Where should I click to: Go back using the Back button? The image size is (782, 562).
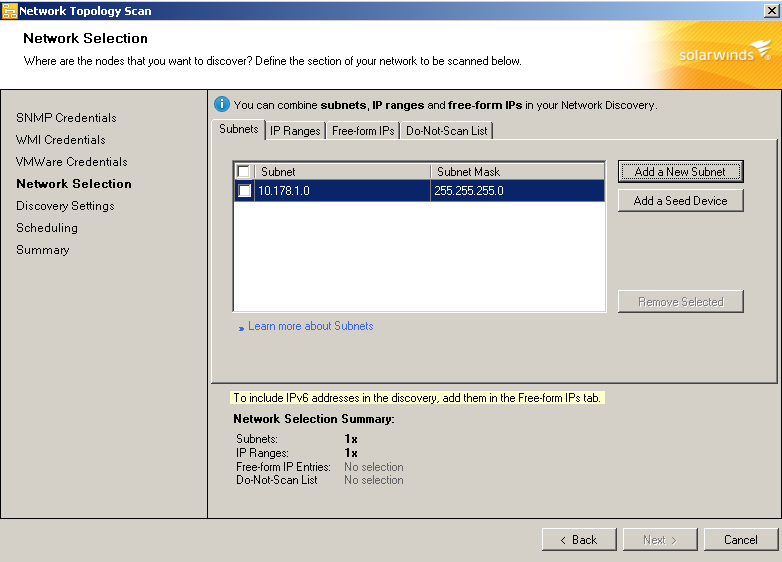tap(578, 540)
